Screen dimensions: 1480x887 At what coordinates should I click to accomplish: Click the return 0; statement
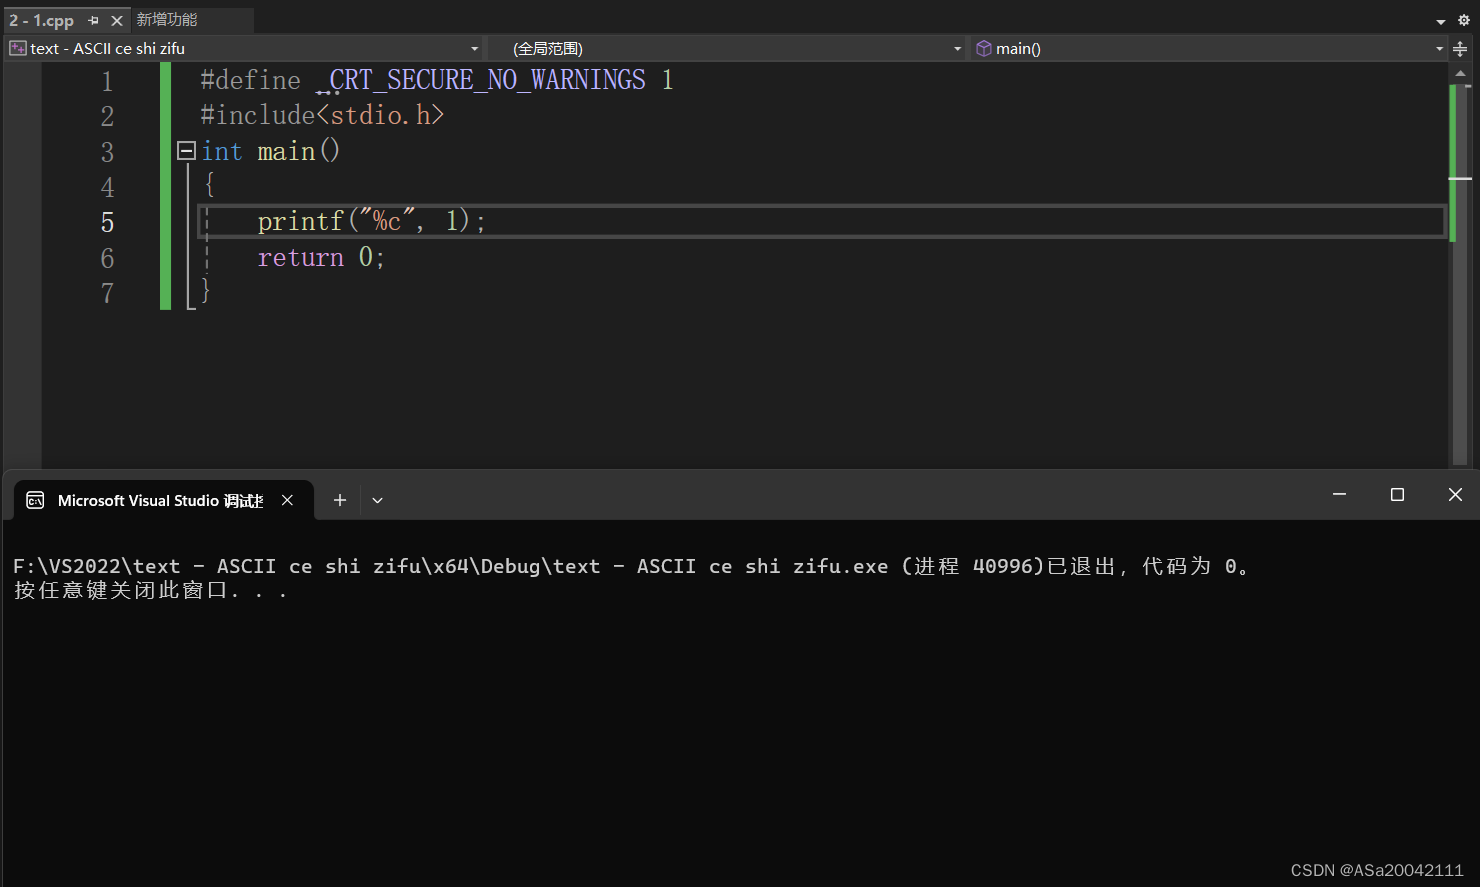point(321,257)
